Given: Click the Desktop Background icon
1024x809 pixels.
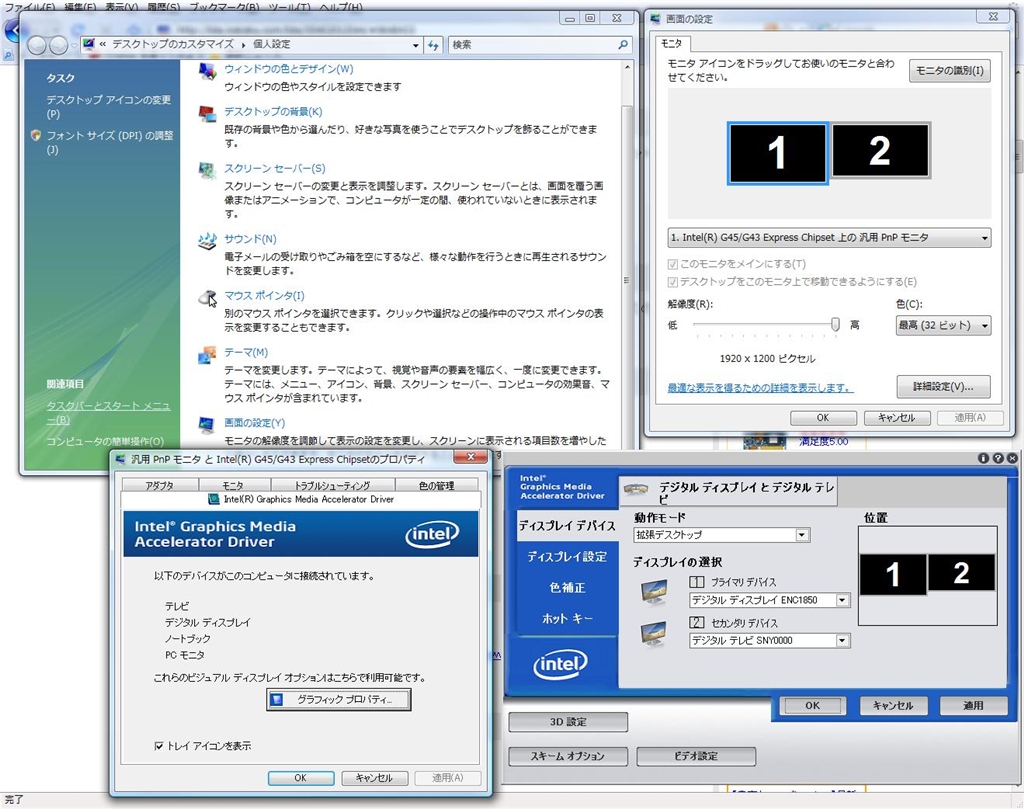Looking at the screenshot, I should pos(207,114).
